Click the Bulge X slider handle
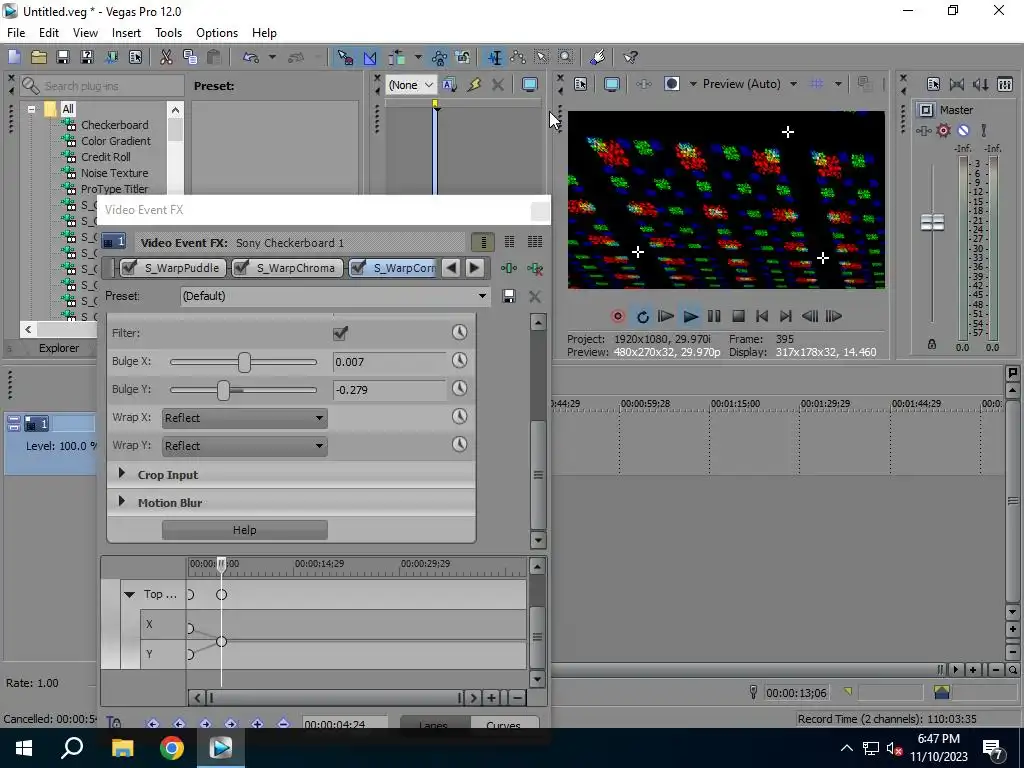This screenshot has height=768, width=1024. [244, 362]
